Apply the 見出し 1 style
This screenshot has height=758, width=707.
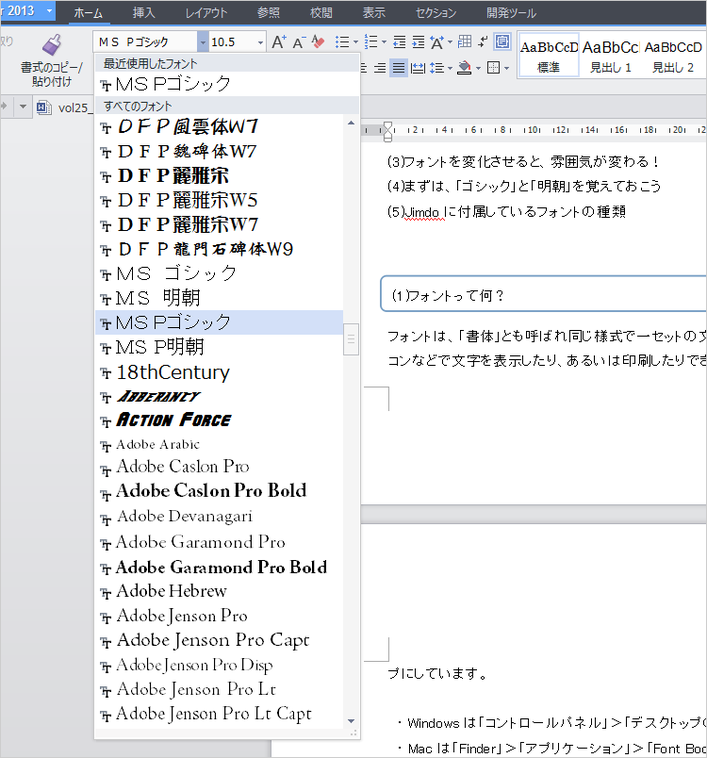pyautogui.click(x=610, y=57)
